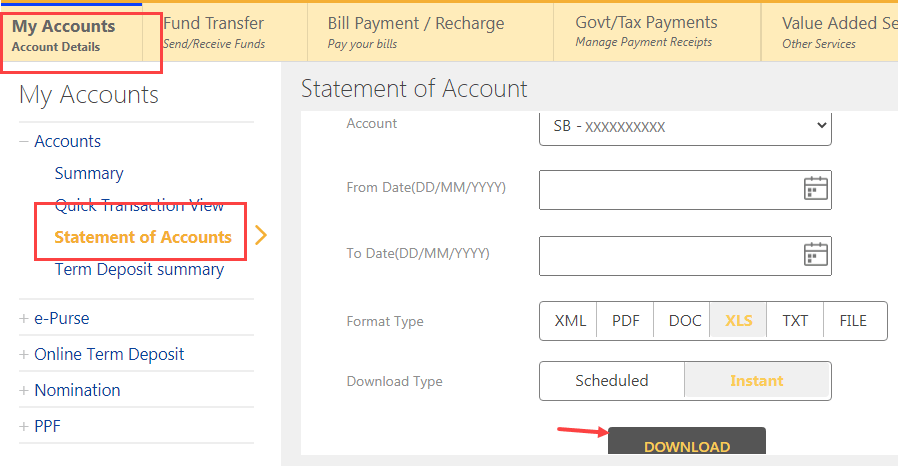This screenshot has height=466, width=898.
Task: Expand the Online Term Deposit section
Action: tap(24, 354)
